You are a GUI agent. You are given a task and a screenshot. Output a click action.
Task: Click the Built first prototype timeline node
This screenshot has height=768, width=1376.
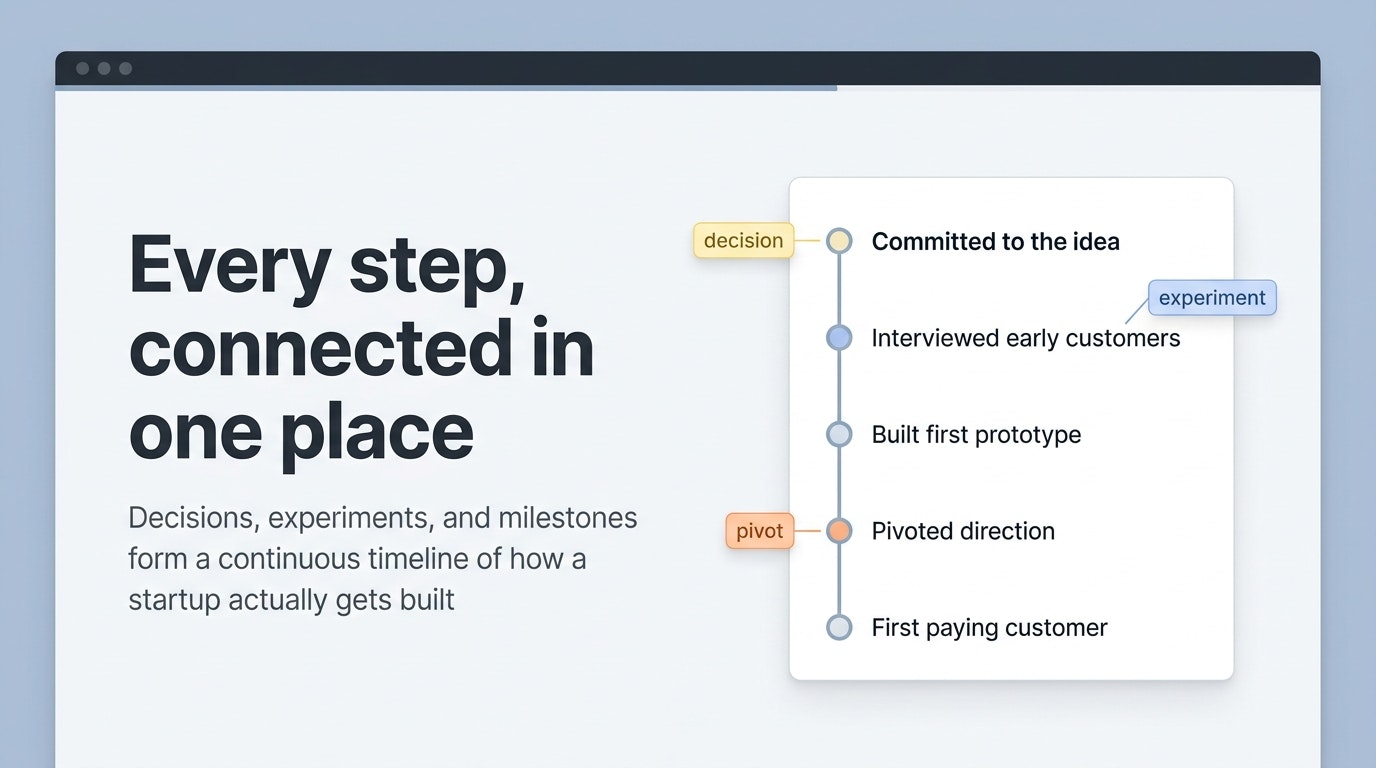point(839,434)
